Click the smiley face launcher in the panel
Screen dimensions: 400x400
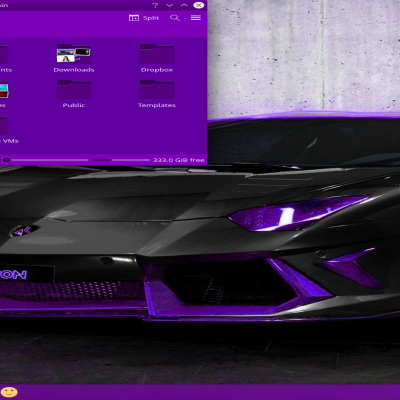pyautogui.click(x=9, y=392)
